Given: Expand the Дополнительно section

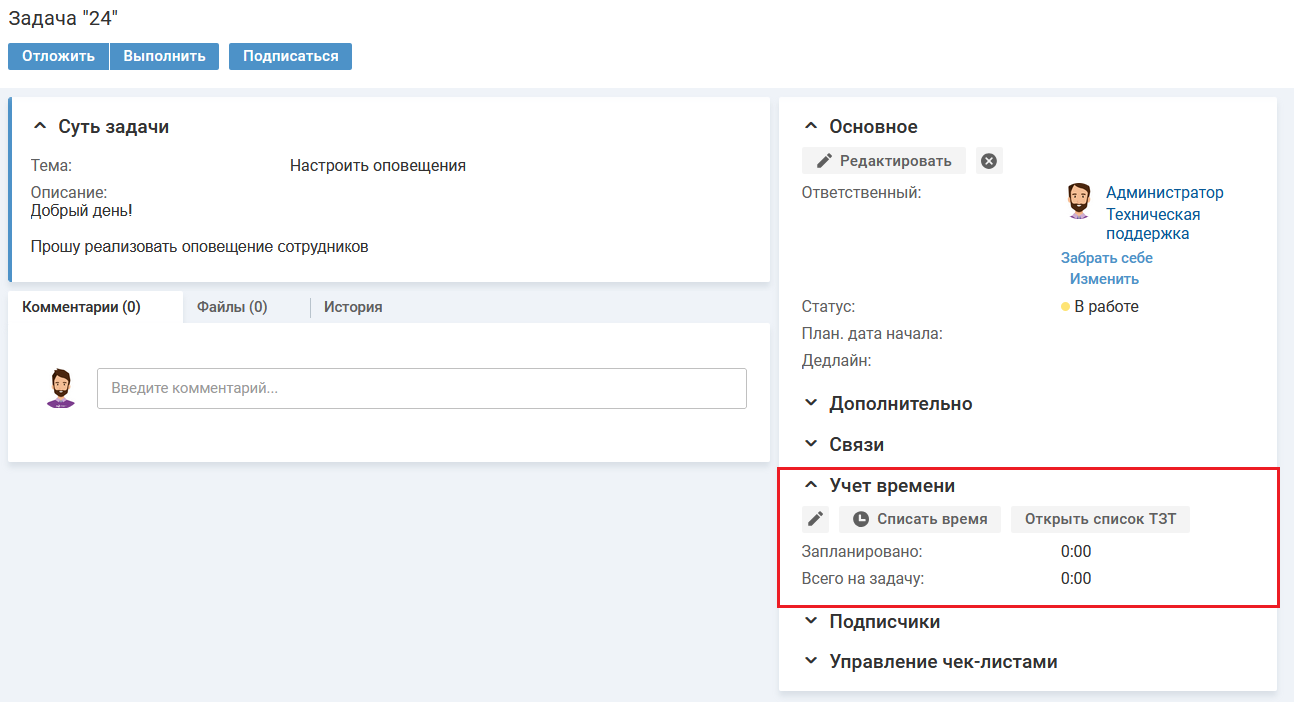Looking at the screenshot, I should coord(811,404).
